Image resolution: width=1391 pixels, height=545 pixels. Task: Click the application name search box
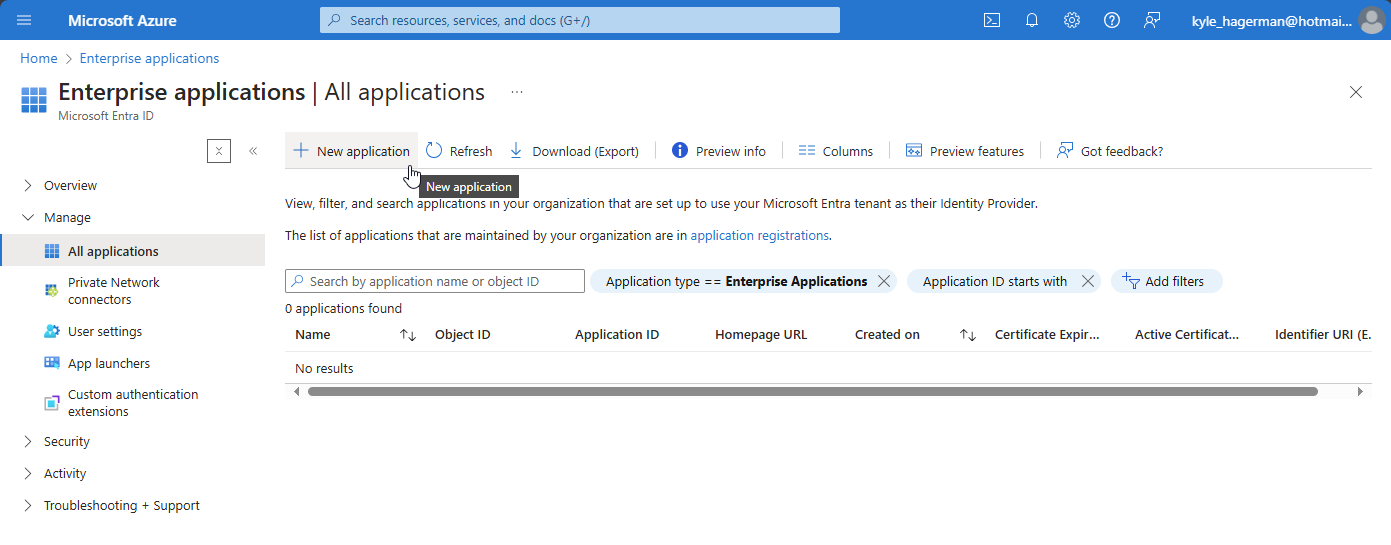click(x=435, y=281)
